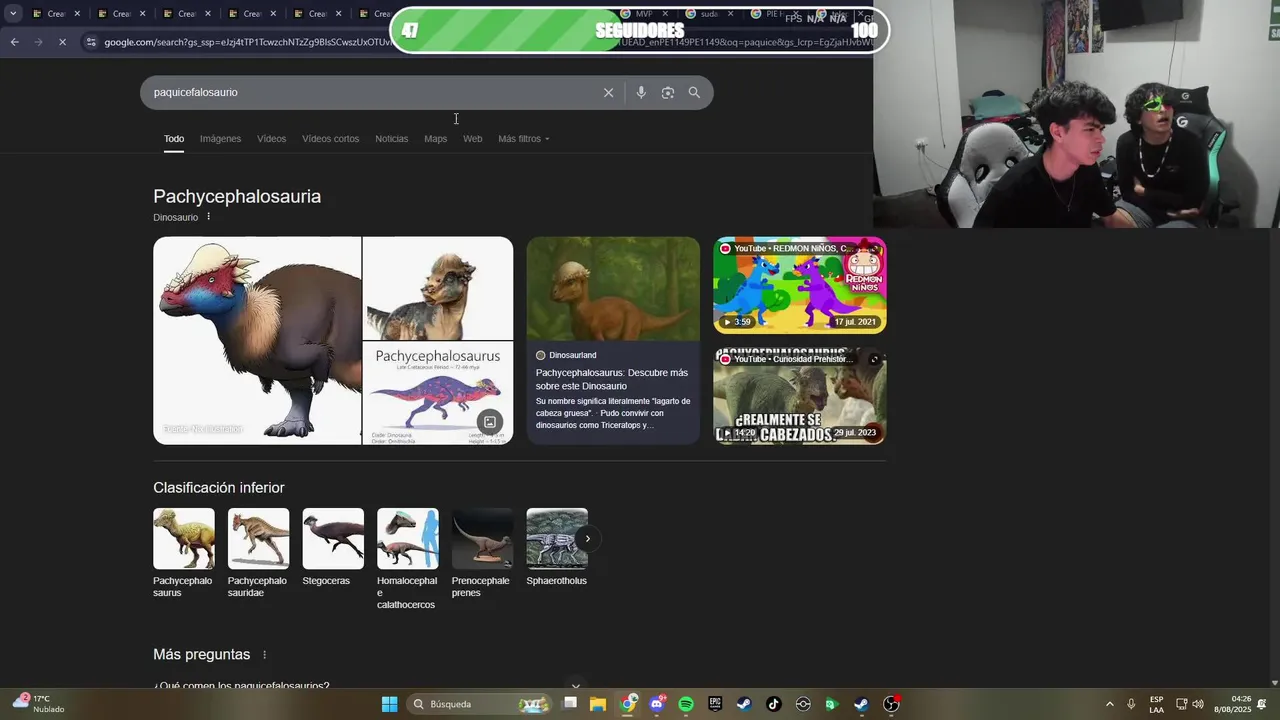
Task: Switch to the Vídeos tab
Action: tap(271, 139)
